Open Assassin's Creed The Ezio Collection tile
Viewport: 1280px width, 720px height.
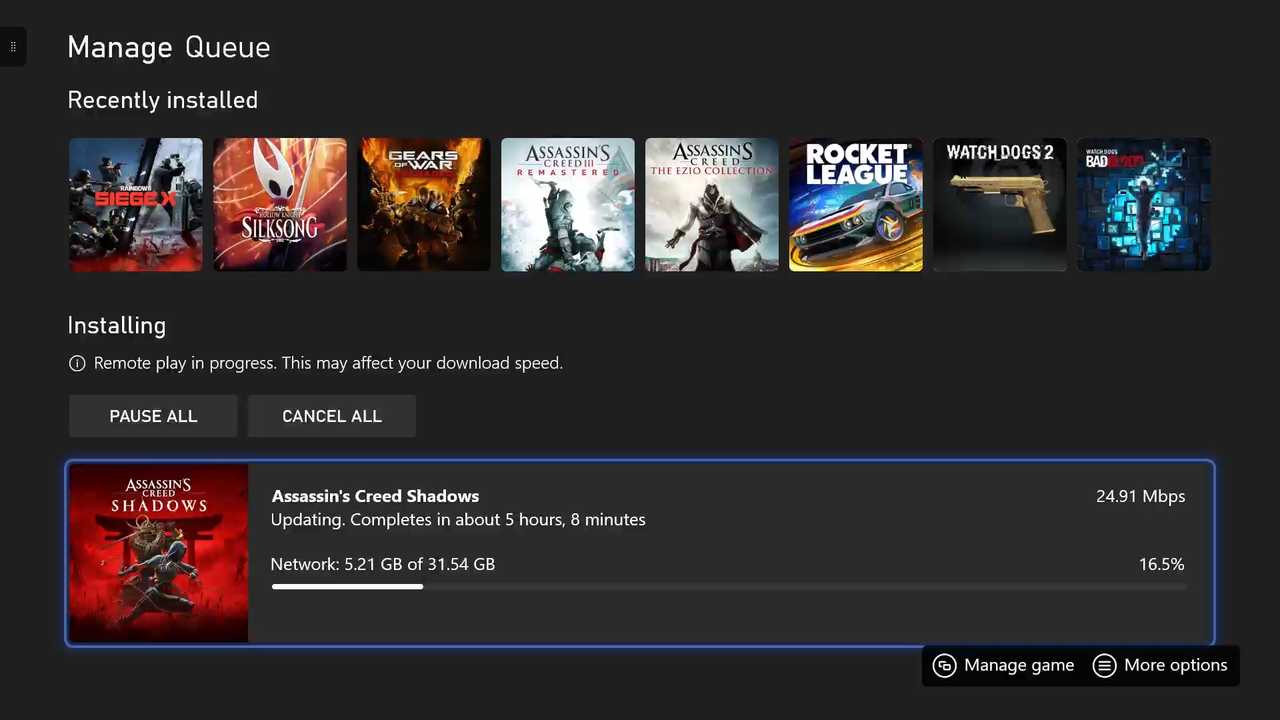pos(712,204)
